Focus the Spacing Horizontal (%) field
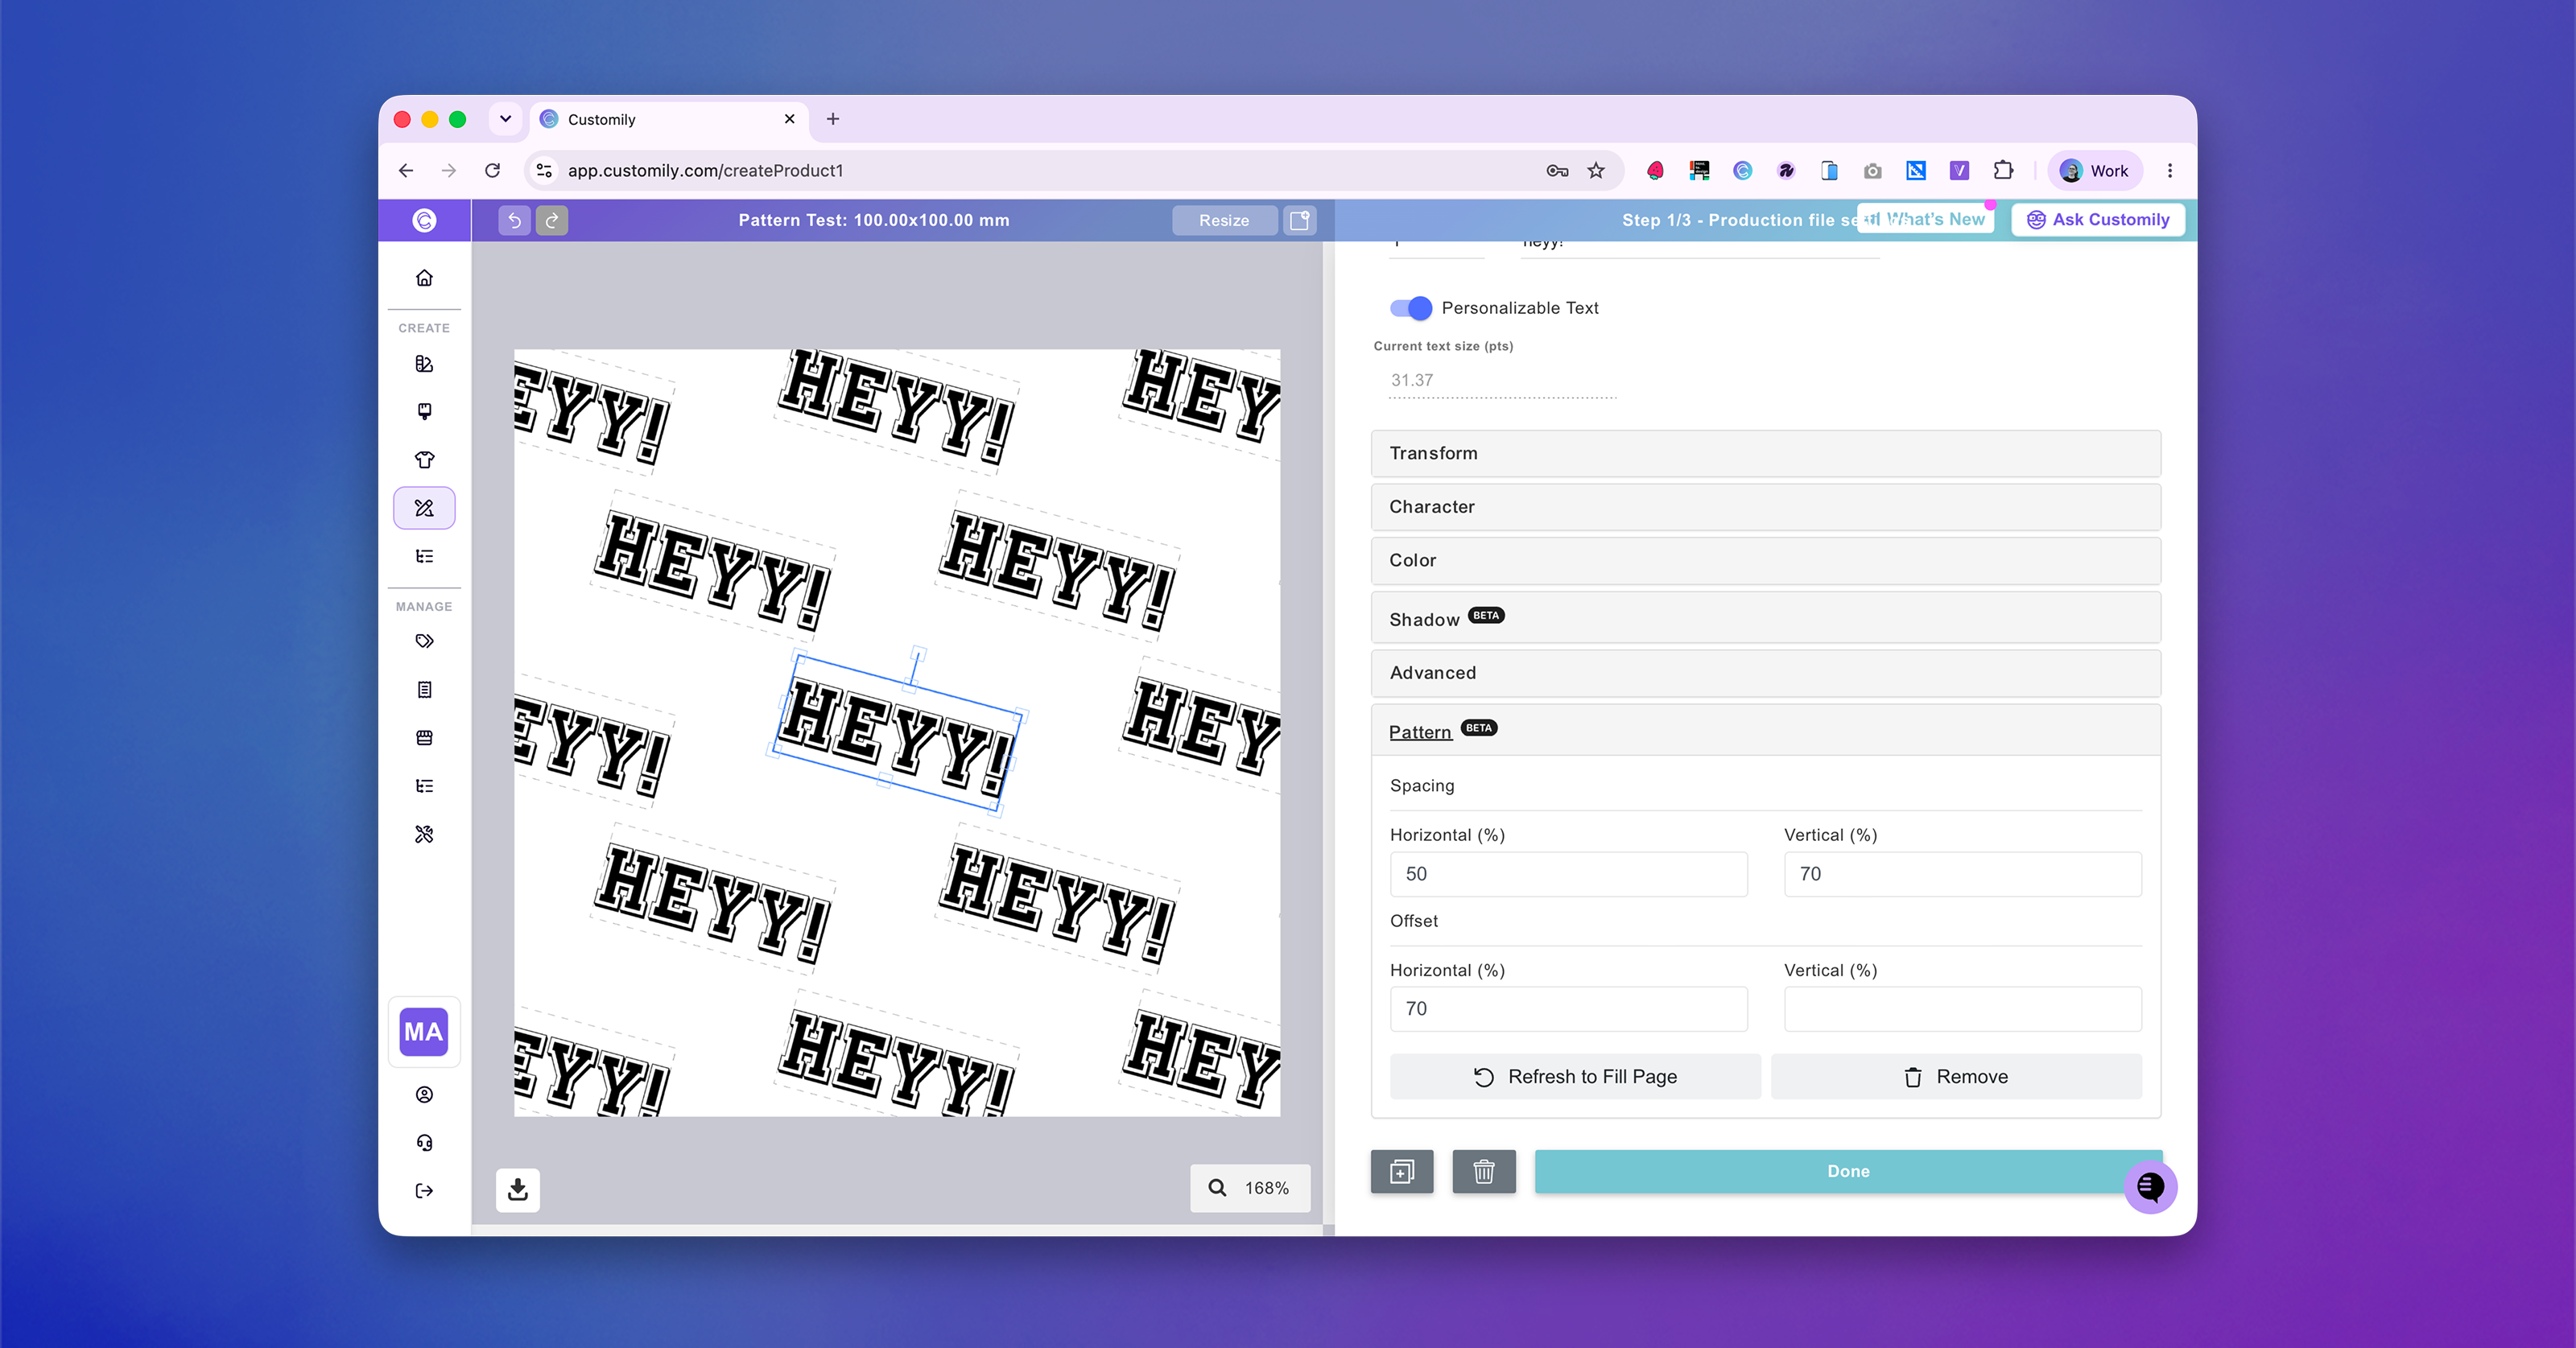Screen dimensions: 2576x1348 [1568, 874]
